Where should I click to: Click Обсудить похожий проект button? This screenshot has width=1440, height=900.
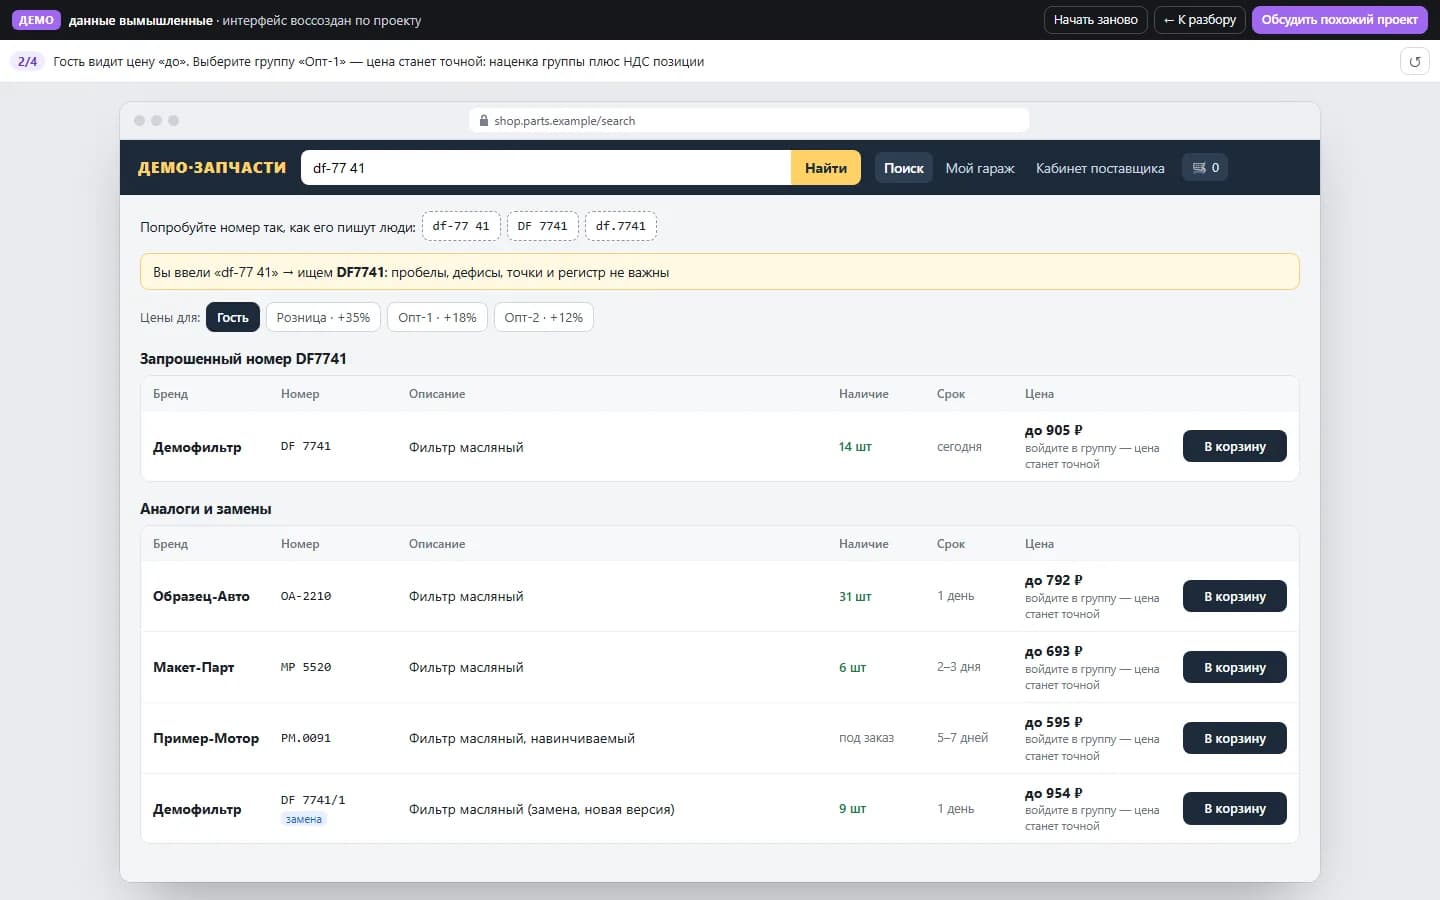point(1339,20)
